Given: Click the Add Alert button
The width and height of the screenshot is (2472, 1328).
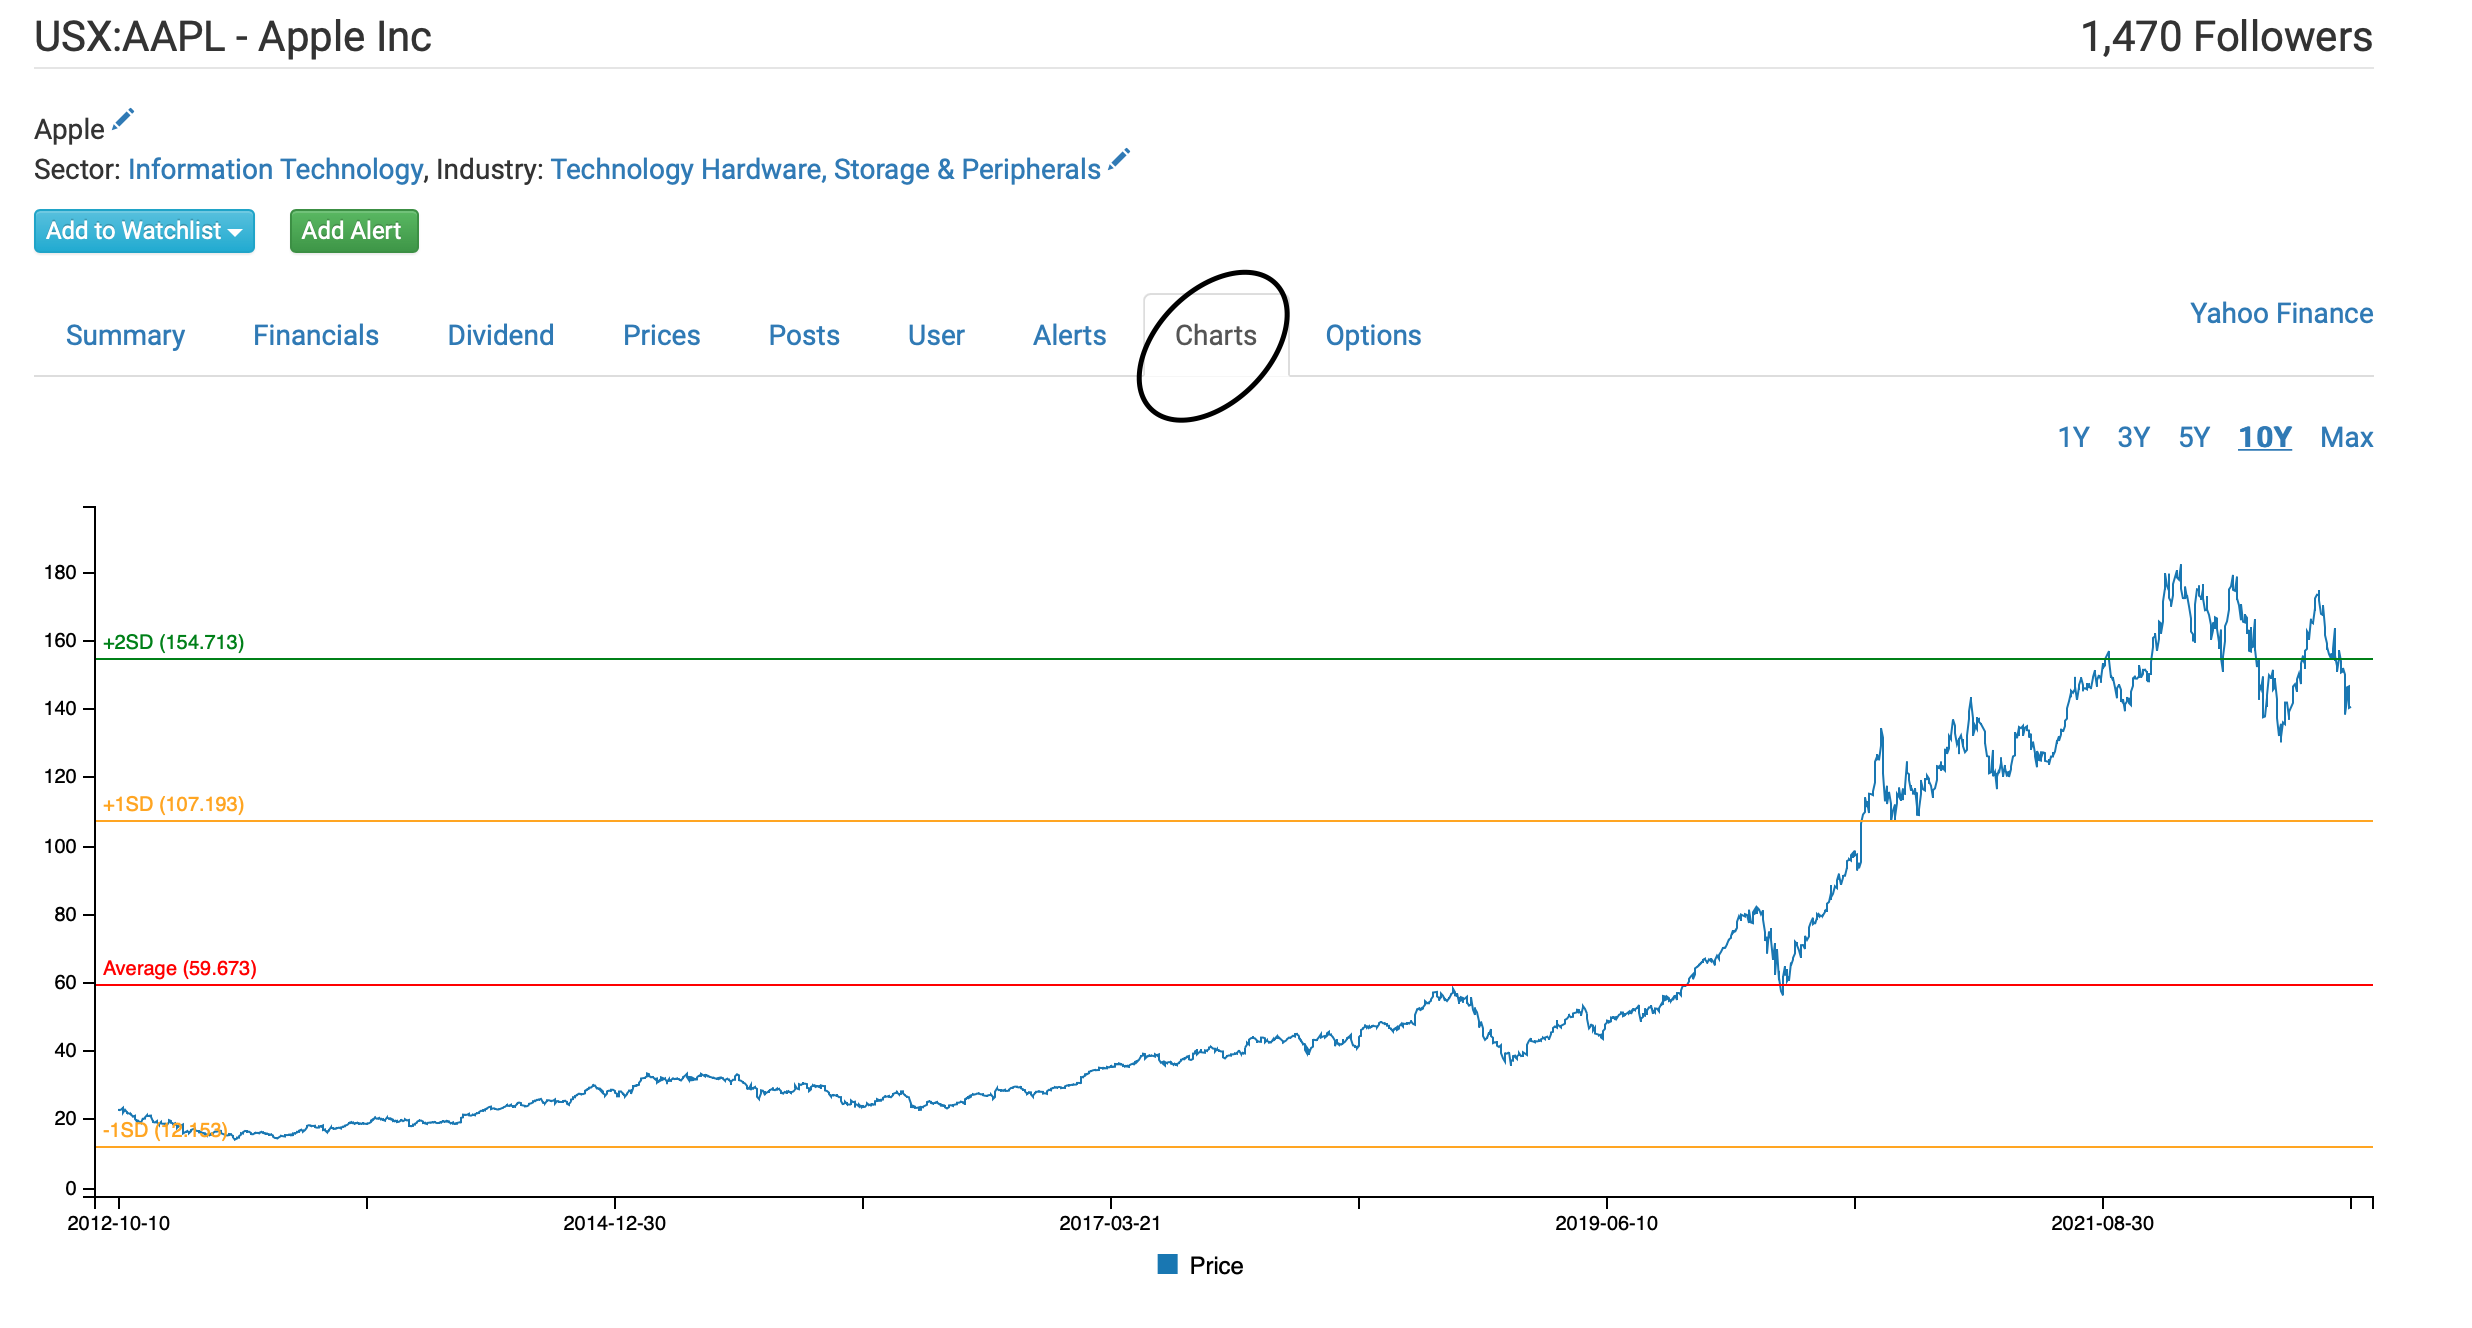Looking at the screenshot, I should click(x=353, y=231).
